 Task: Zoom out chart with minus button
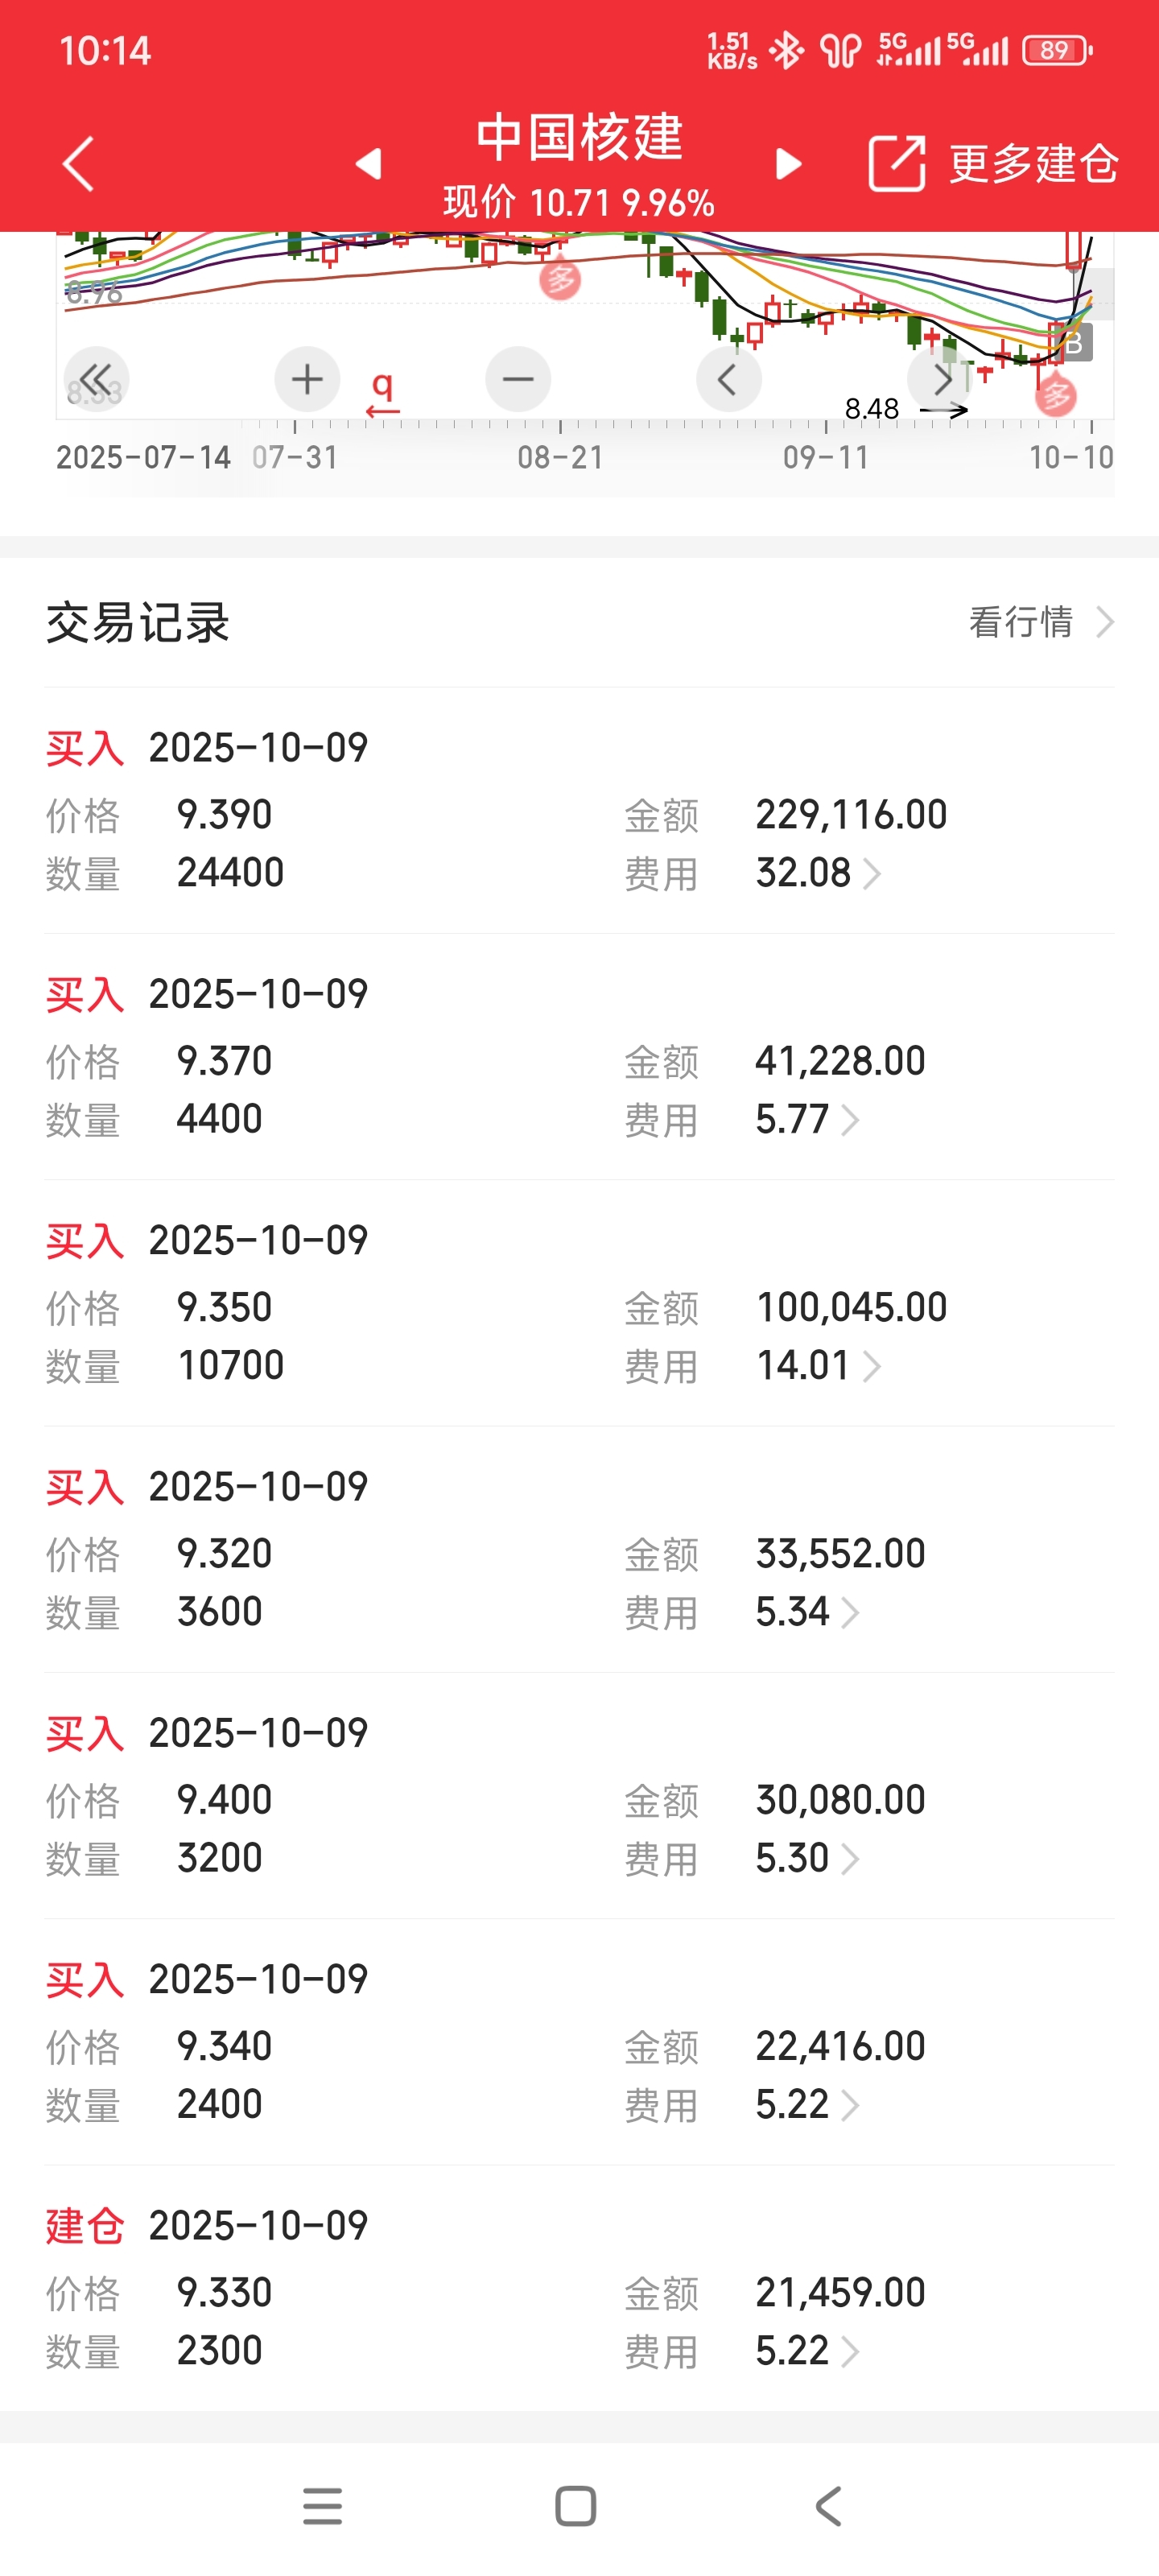coord(518,379)
